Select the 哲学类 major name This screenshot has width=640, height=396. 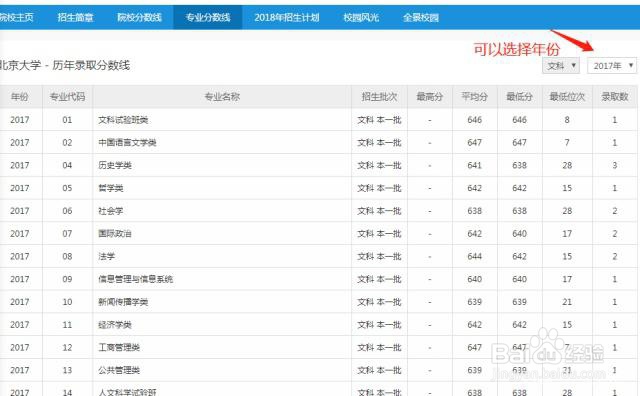tap(111, 188)
